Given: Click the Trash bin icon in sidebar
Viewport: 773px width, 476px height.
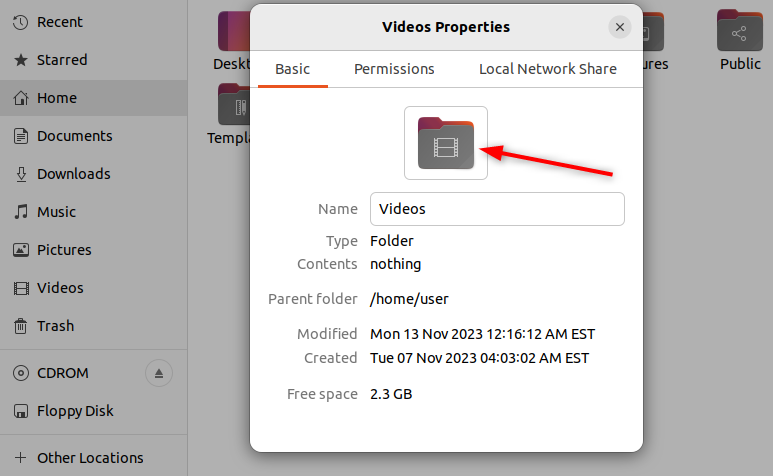Looking at the screenshot, I should (x=20, y=326).
